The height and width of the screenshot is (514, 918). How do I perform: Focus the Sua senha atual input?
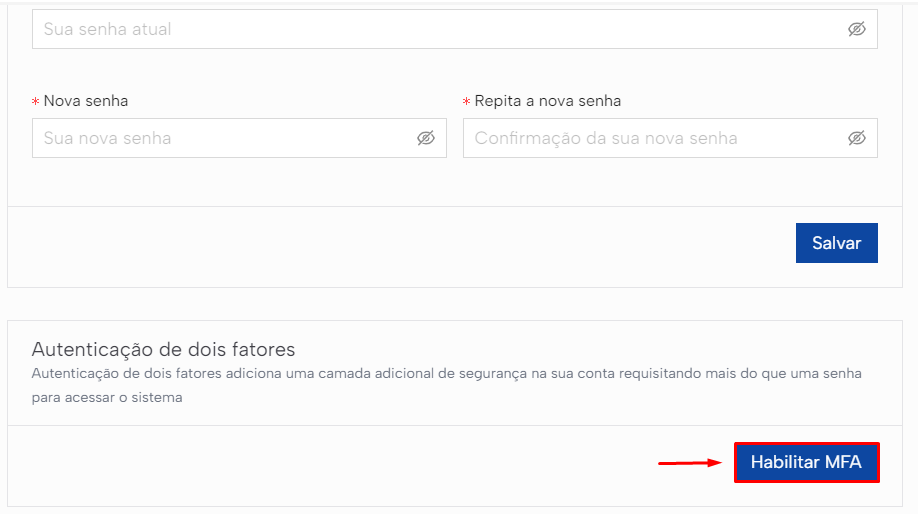pyautogui.click(x=454, y=29)
